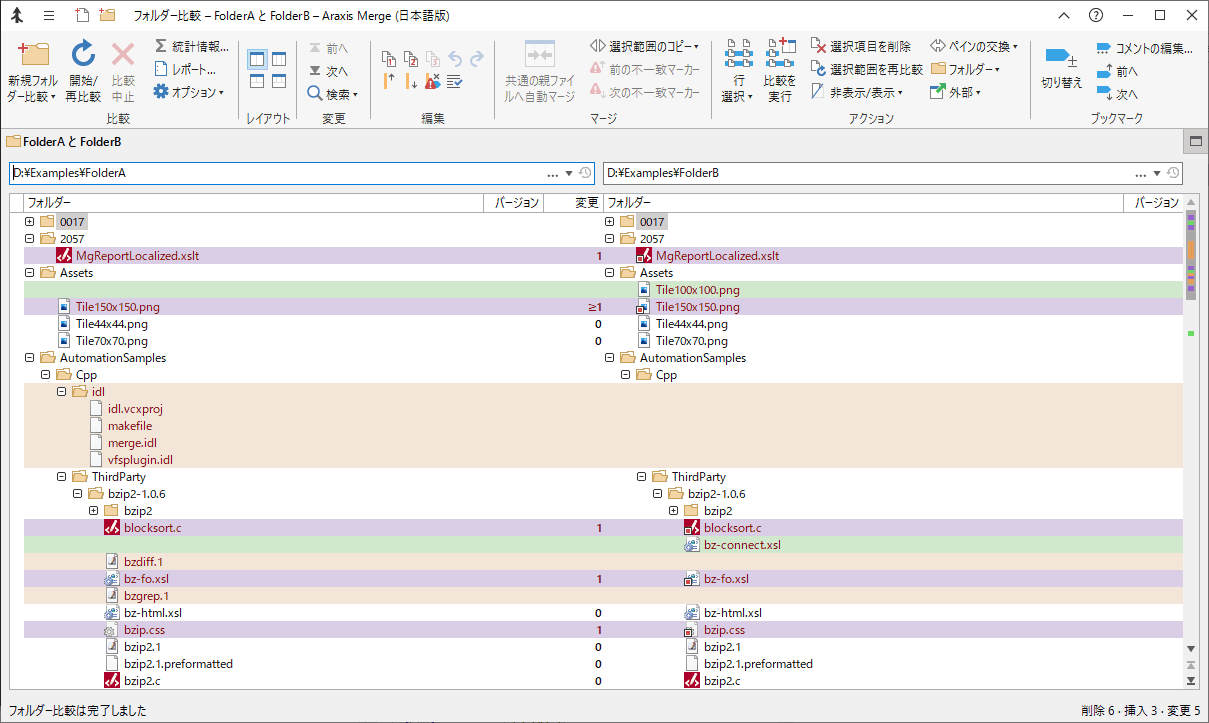Open history for the FolderA path field
The width and height of the screenshot is (1209, 723).
585,173
